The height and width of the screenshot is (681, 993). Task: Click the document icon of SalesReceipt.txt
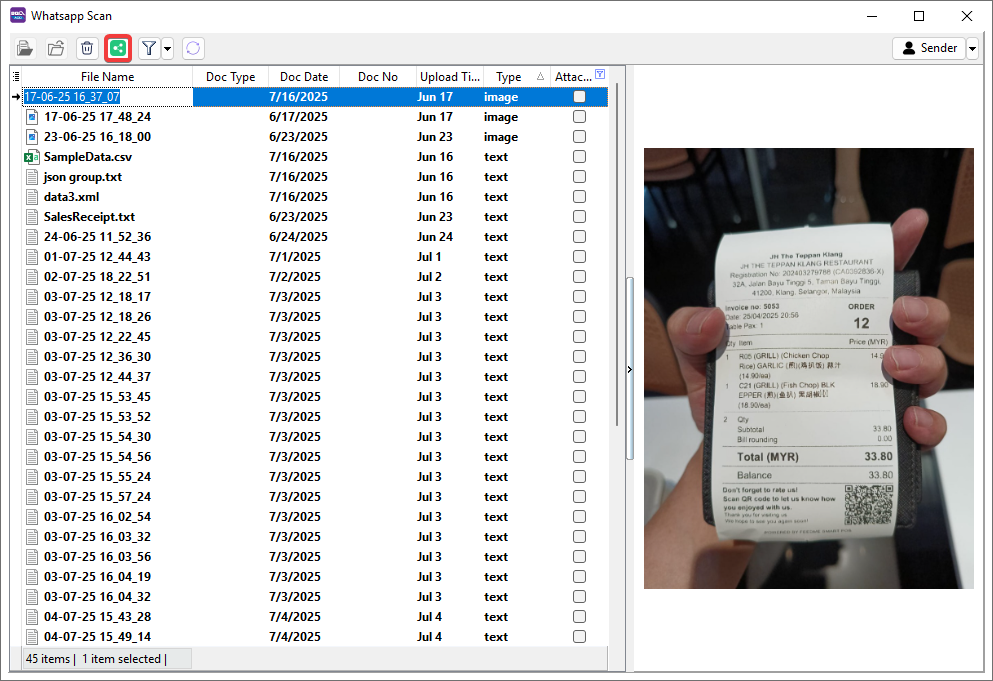32,217
